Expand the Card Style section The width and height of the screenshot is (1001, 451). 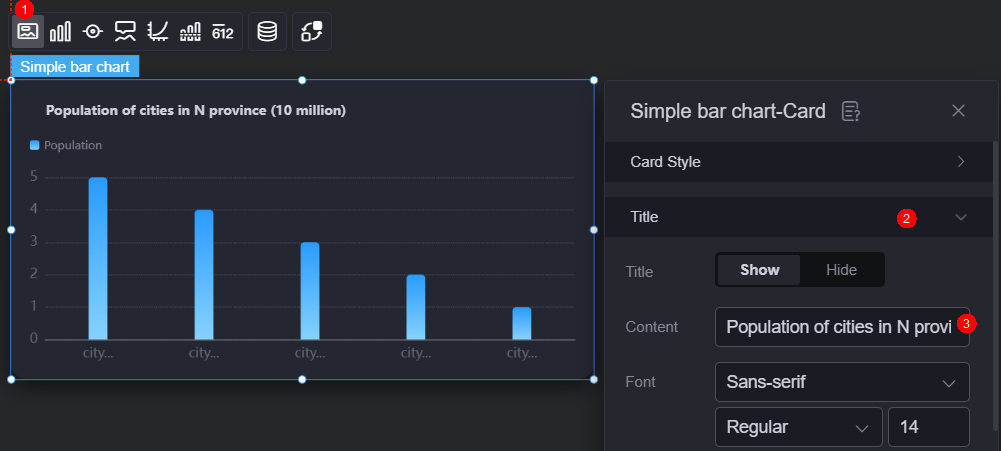tap(799, 162)
